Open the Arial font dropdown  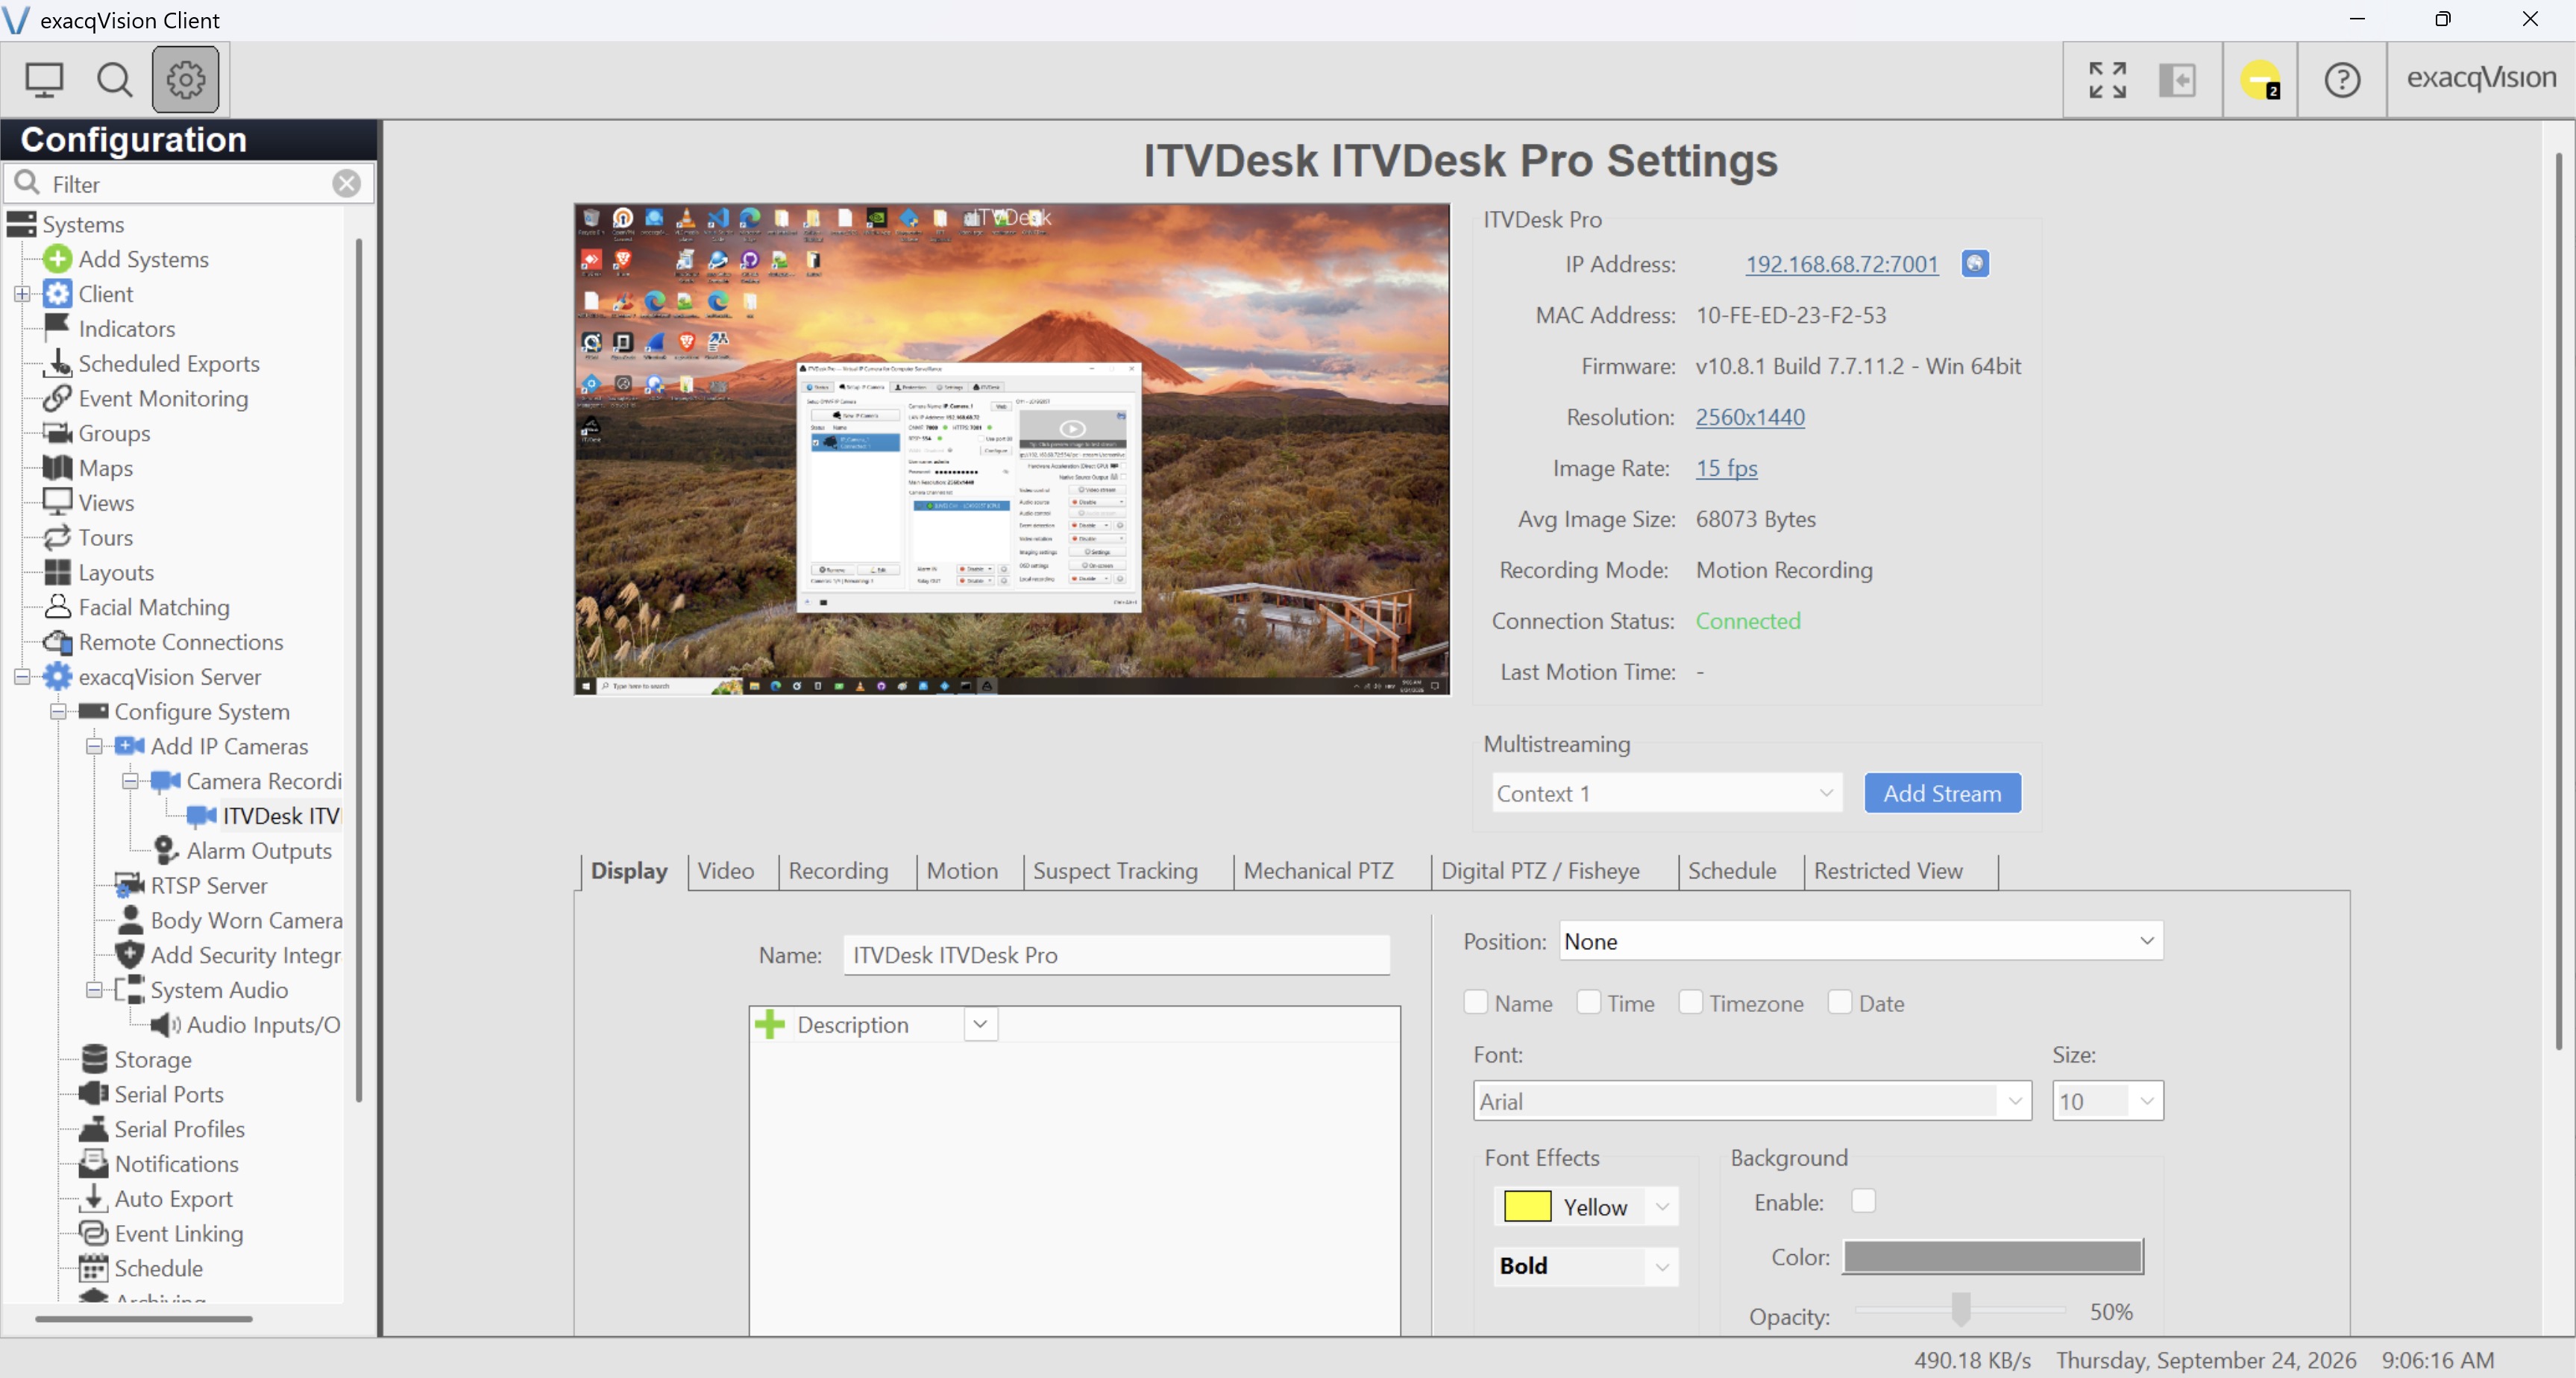pos(1752,1101)
